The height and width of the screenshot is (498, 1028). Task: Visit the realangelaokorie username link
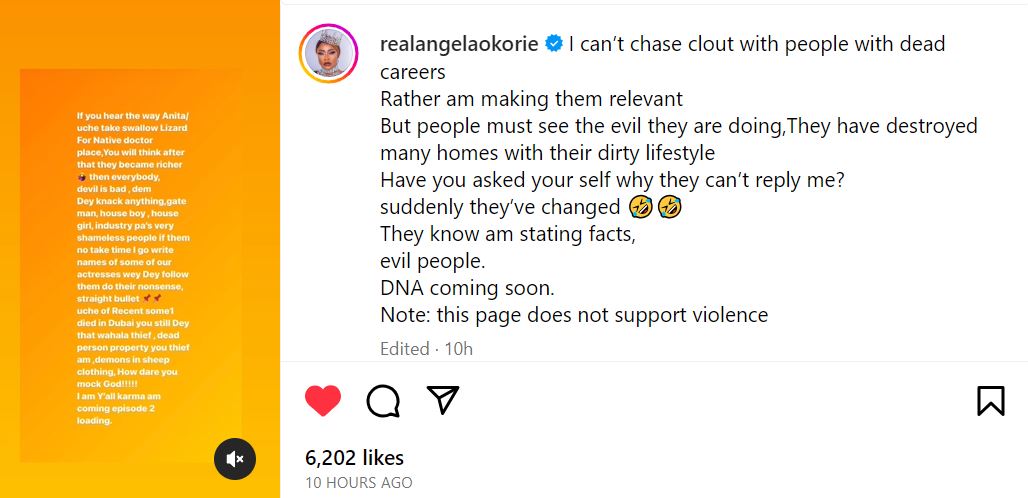coord(460,45)
